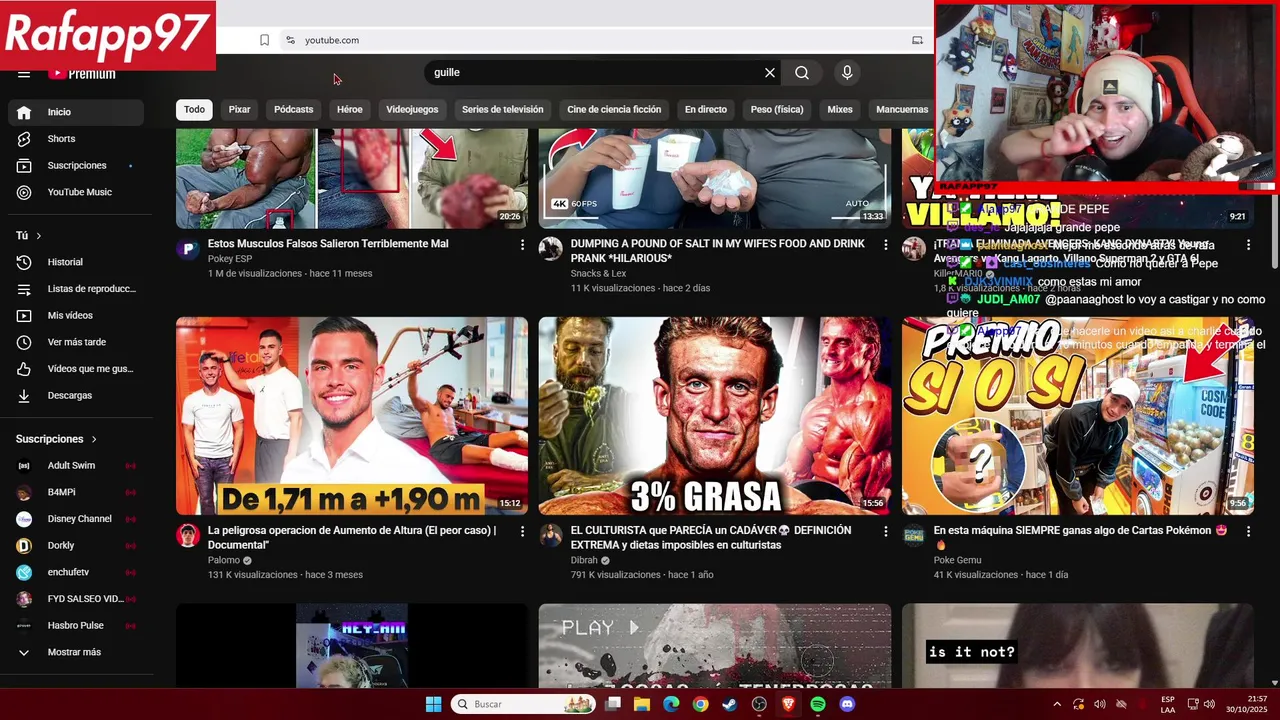Screen dimensions: 1280x720
Task: Open Shorts in the sidebar
Action: (76, 139)
